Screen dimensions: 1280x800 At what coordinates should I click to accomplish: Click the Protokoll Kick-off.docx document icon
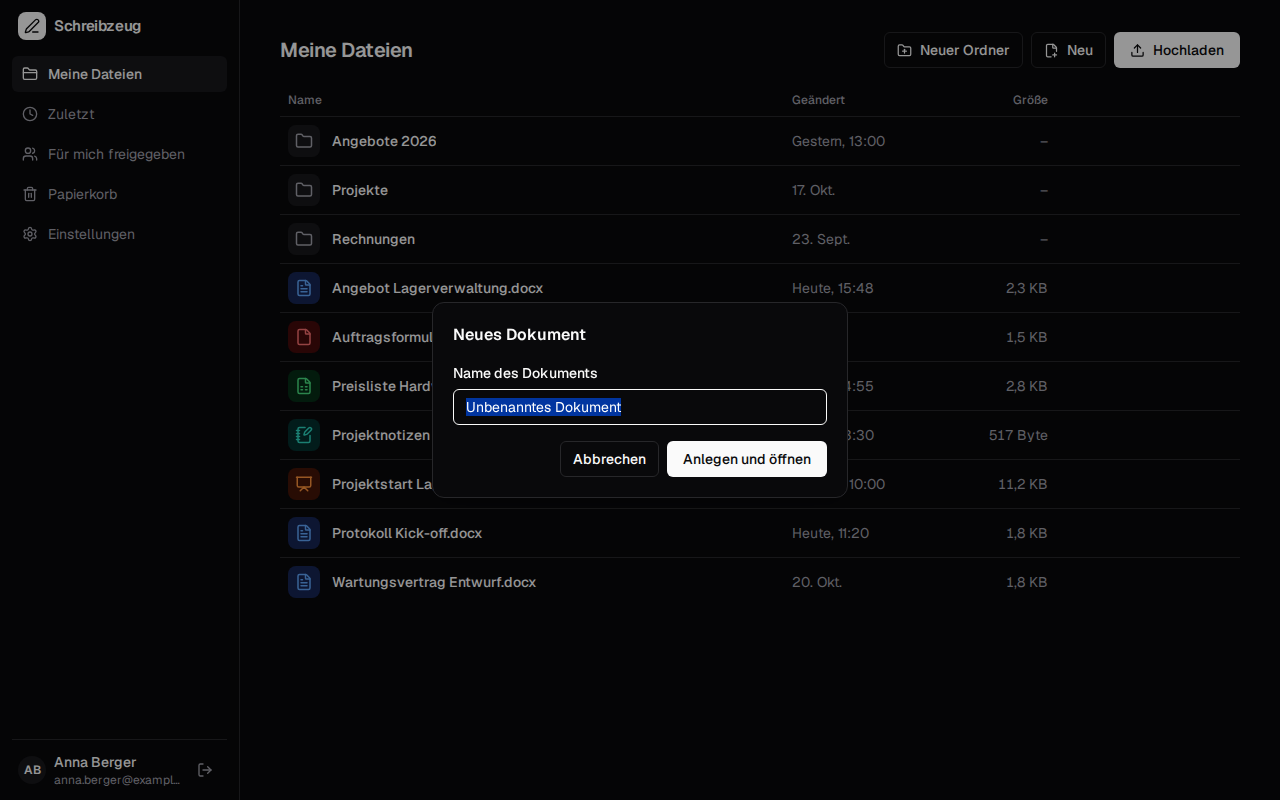point(304,533)
